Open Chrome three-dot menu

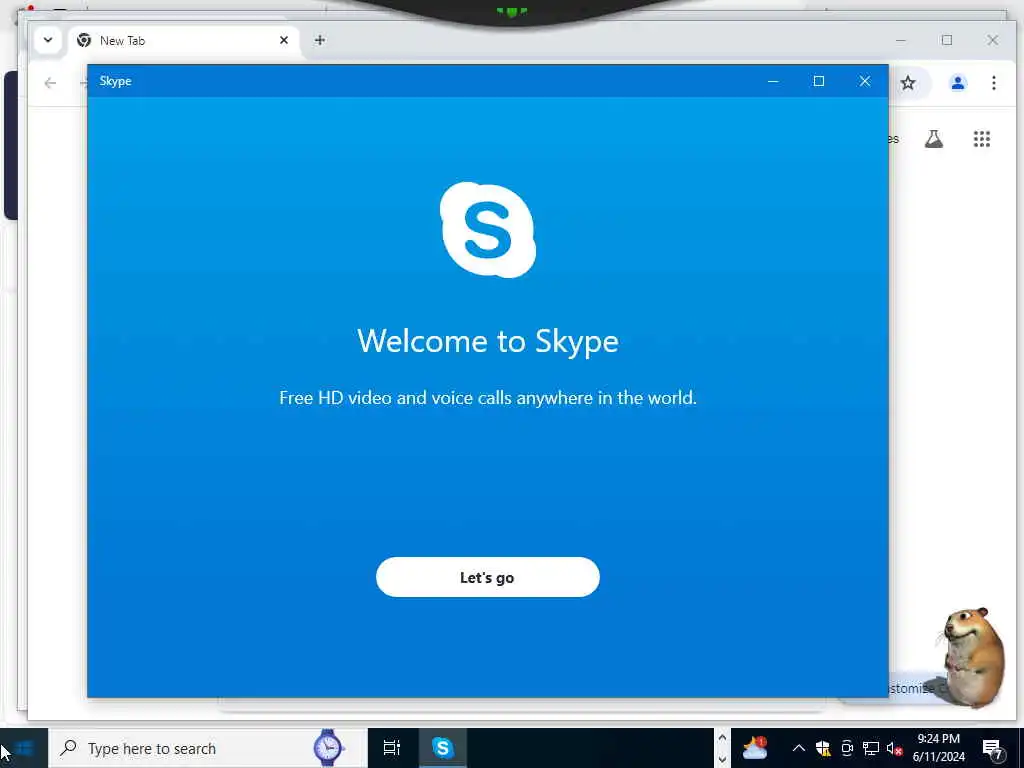click(x=994, y=83)
